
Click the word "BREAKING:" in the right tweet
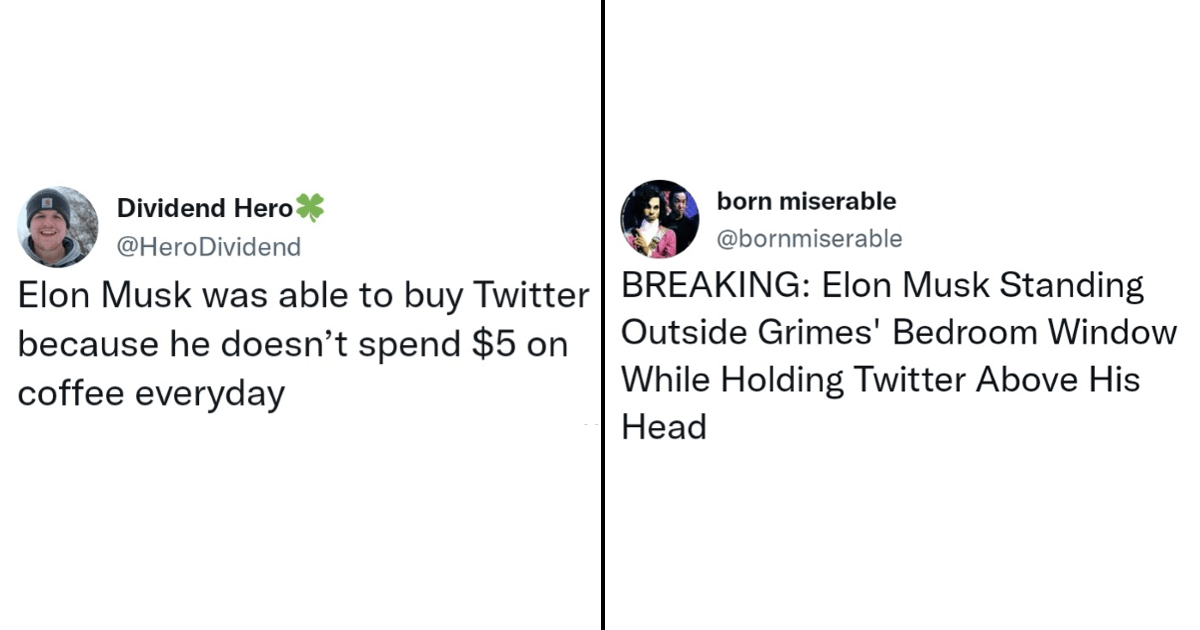[x=715, y=286]
